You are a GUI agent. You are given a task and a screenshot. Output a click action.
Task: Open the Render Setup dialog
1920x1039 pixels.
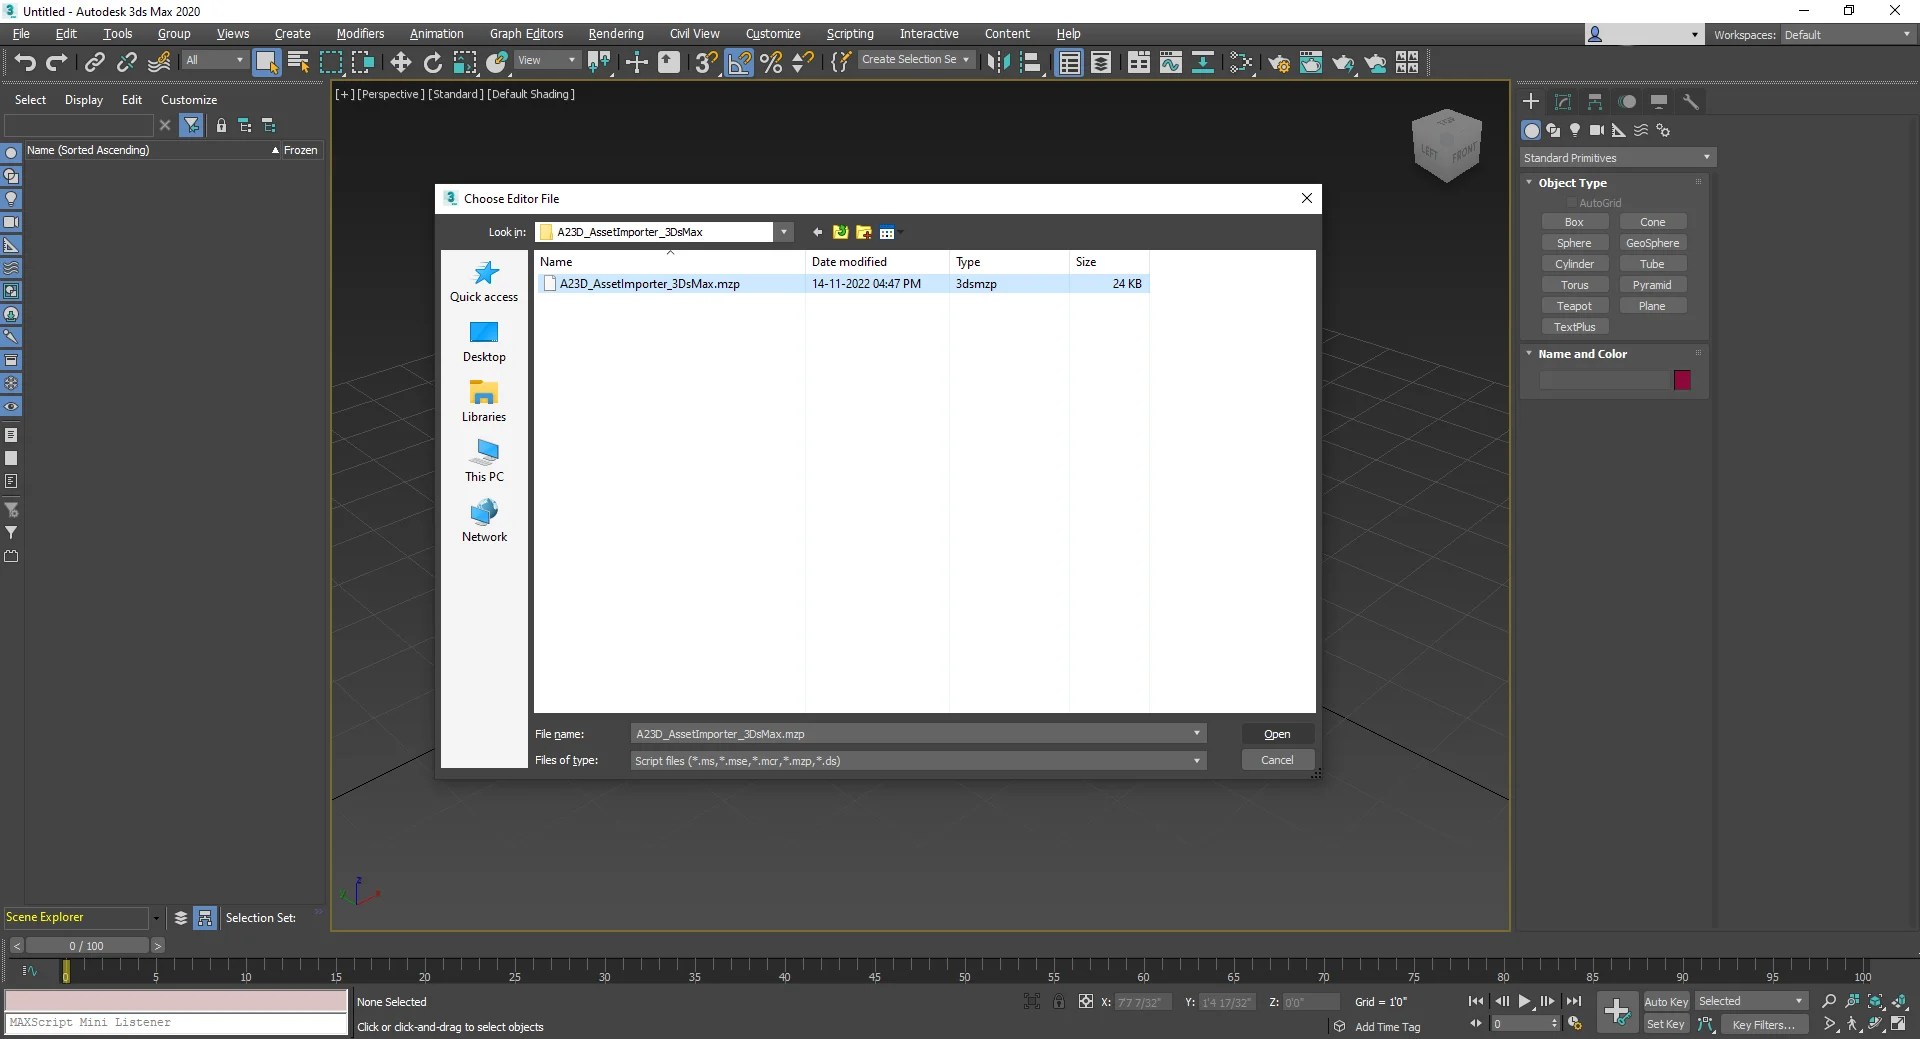[1279, 62]
